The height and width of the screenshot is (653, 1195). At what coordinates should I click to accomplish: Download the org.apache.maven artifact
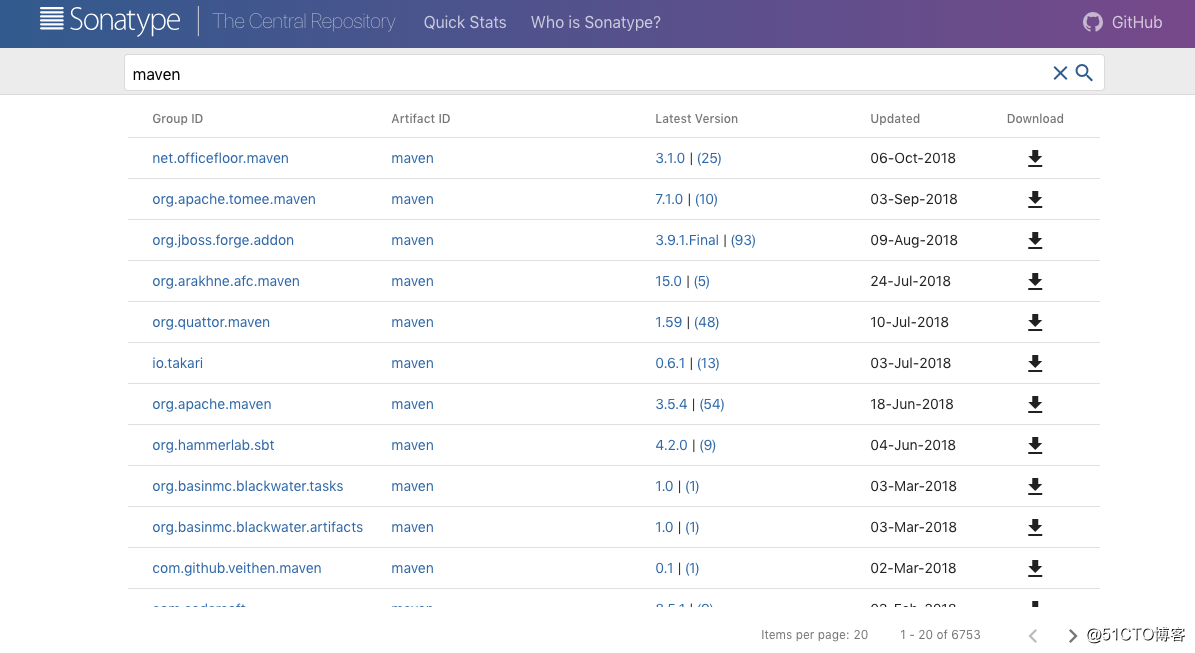pos(1034,405)
